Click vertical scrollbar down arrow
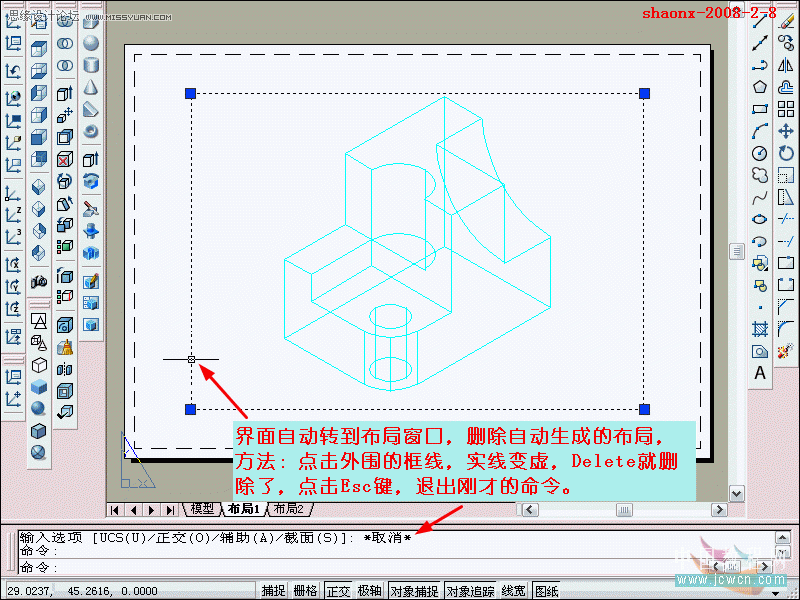800x600 pixels. point(736,493)
